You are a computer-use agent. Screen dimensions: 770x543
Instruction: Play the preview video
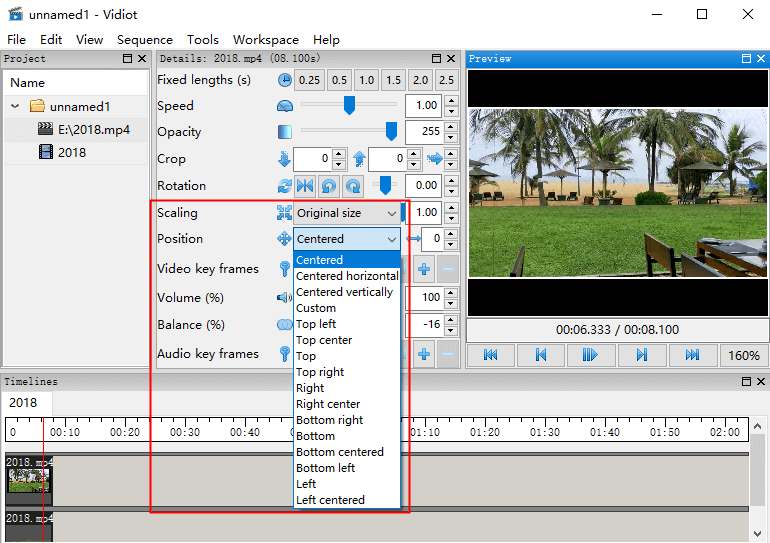(x=591, y=355)
